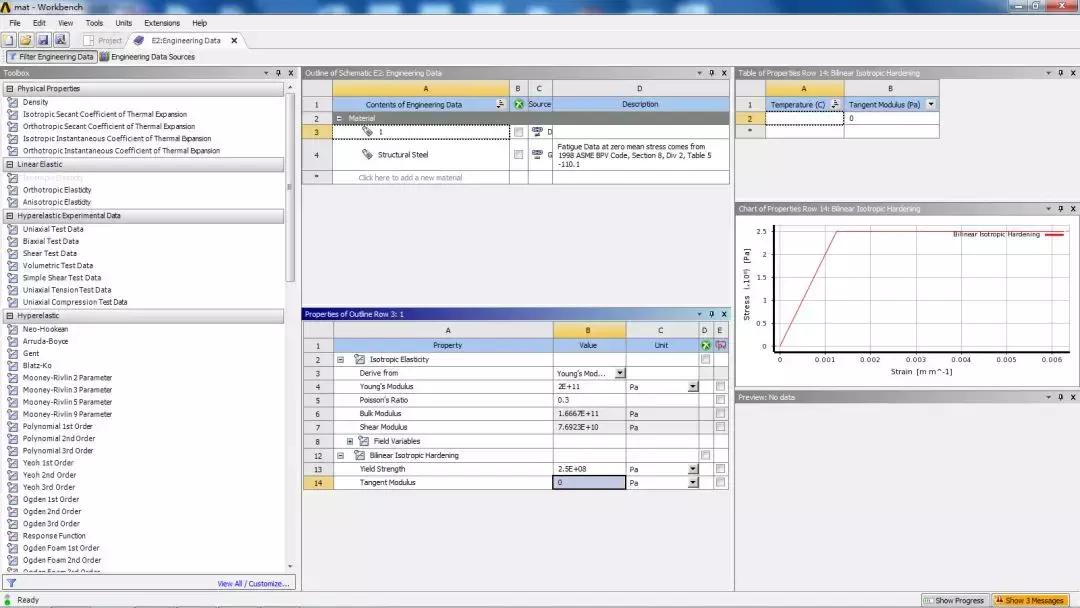This screenshot has height=608, width=1080.
Task: Click the filter funnel icon below Toolbox
Action: click(x=11, y=583)
